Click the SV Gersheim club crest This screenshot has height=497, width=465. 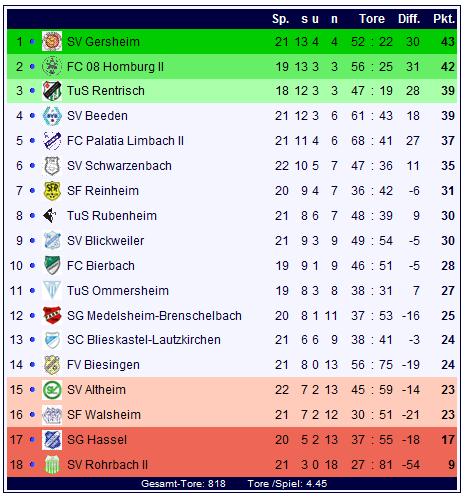click(52, 41)
